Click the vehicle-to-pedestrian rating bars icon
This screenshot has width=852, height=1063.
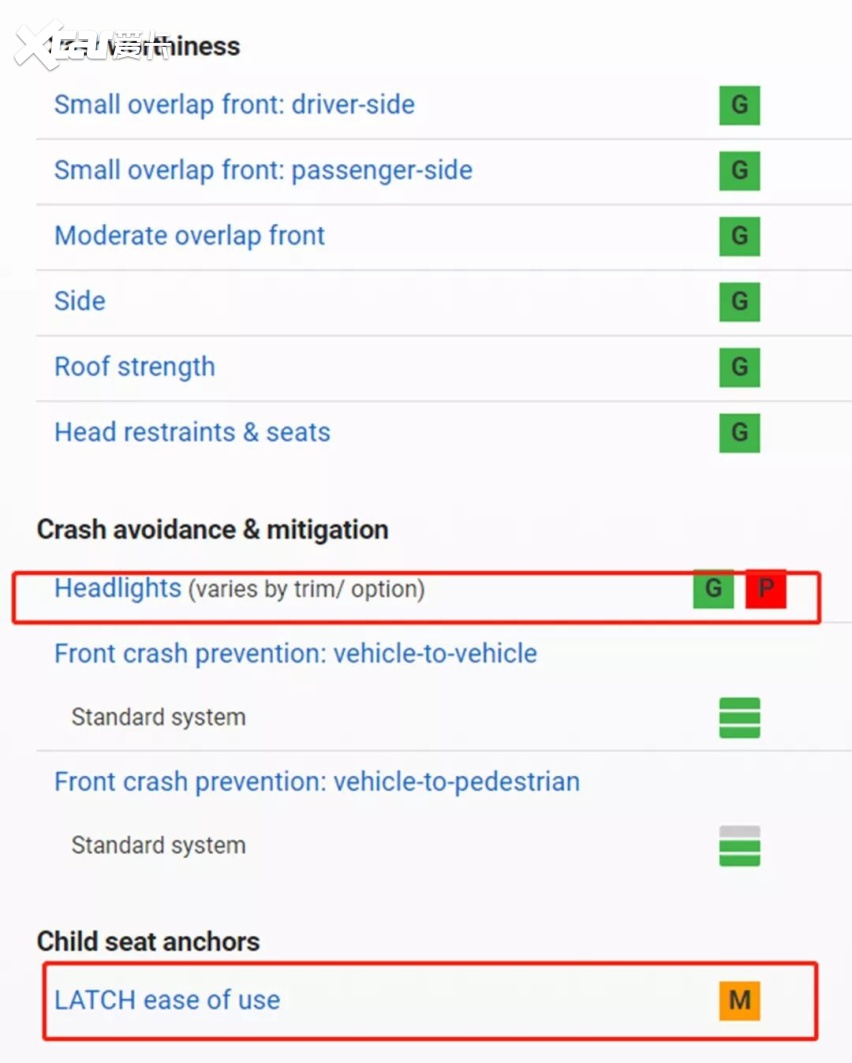739,846
